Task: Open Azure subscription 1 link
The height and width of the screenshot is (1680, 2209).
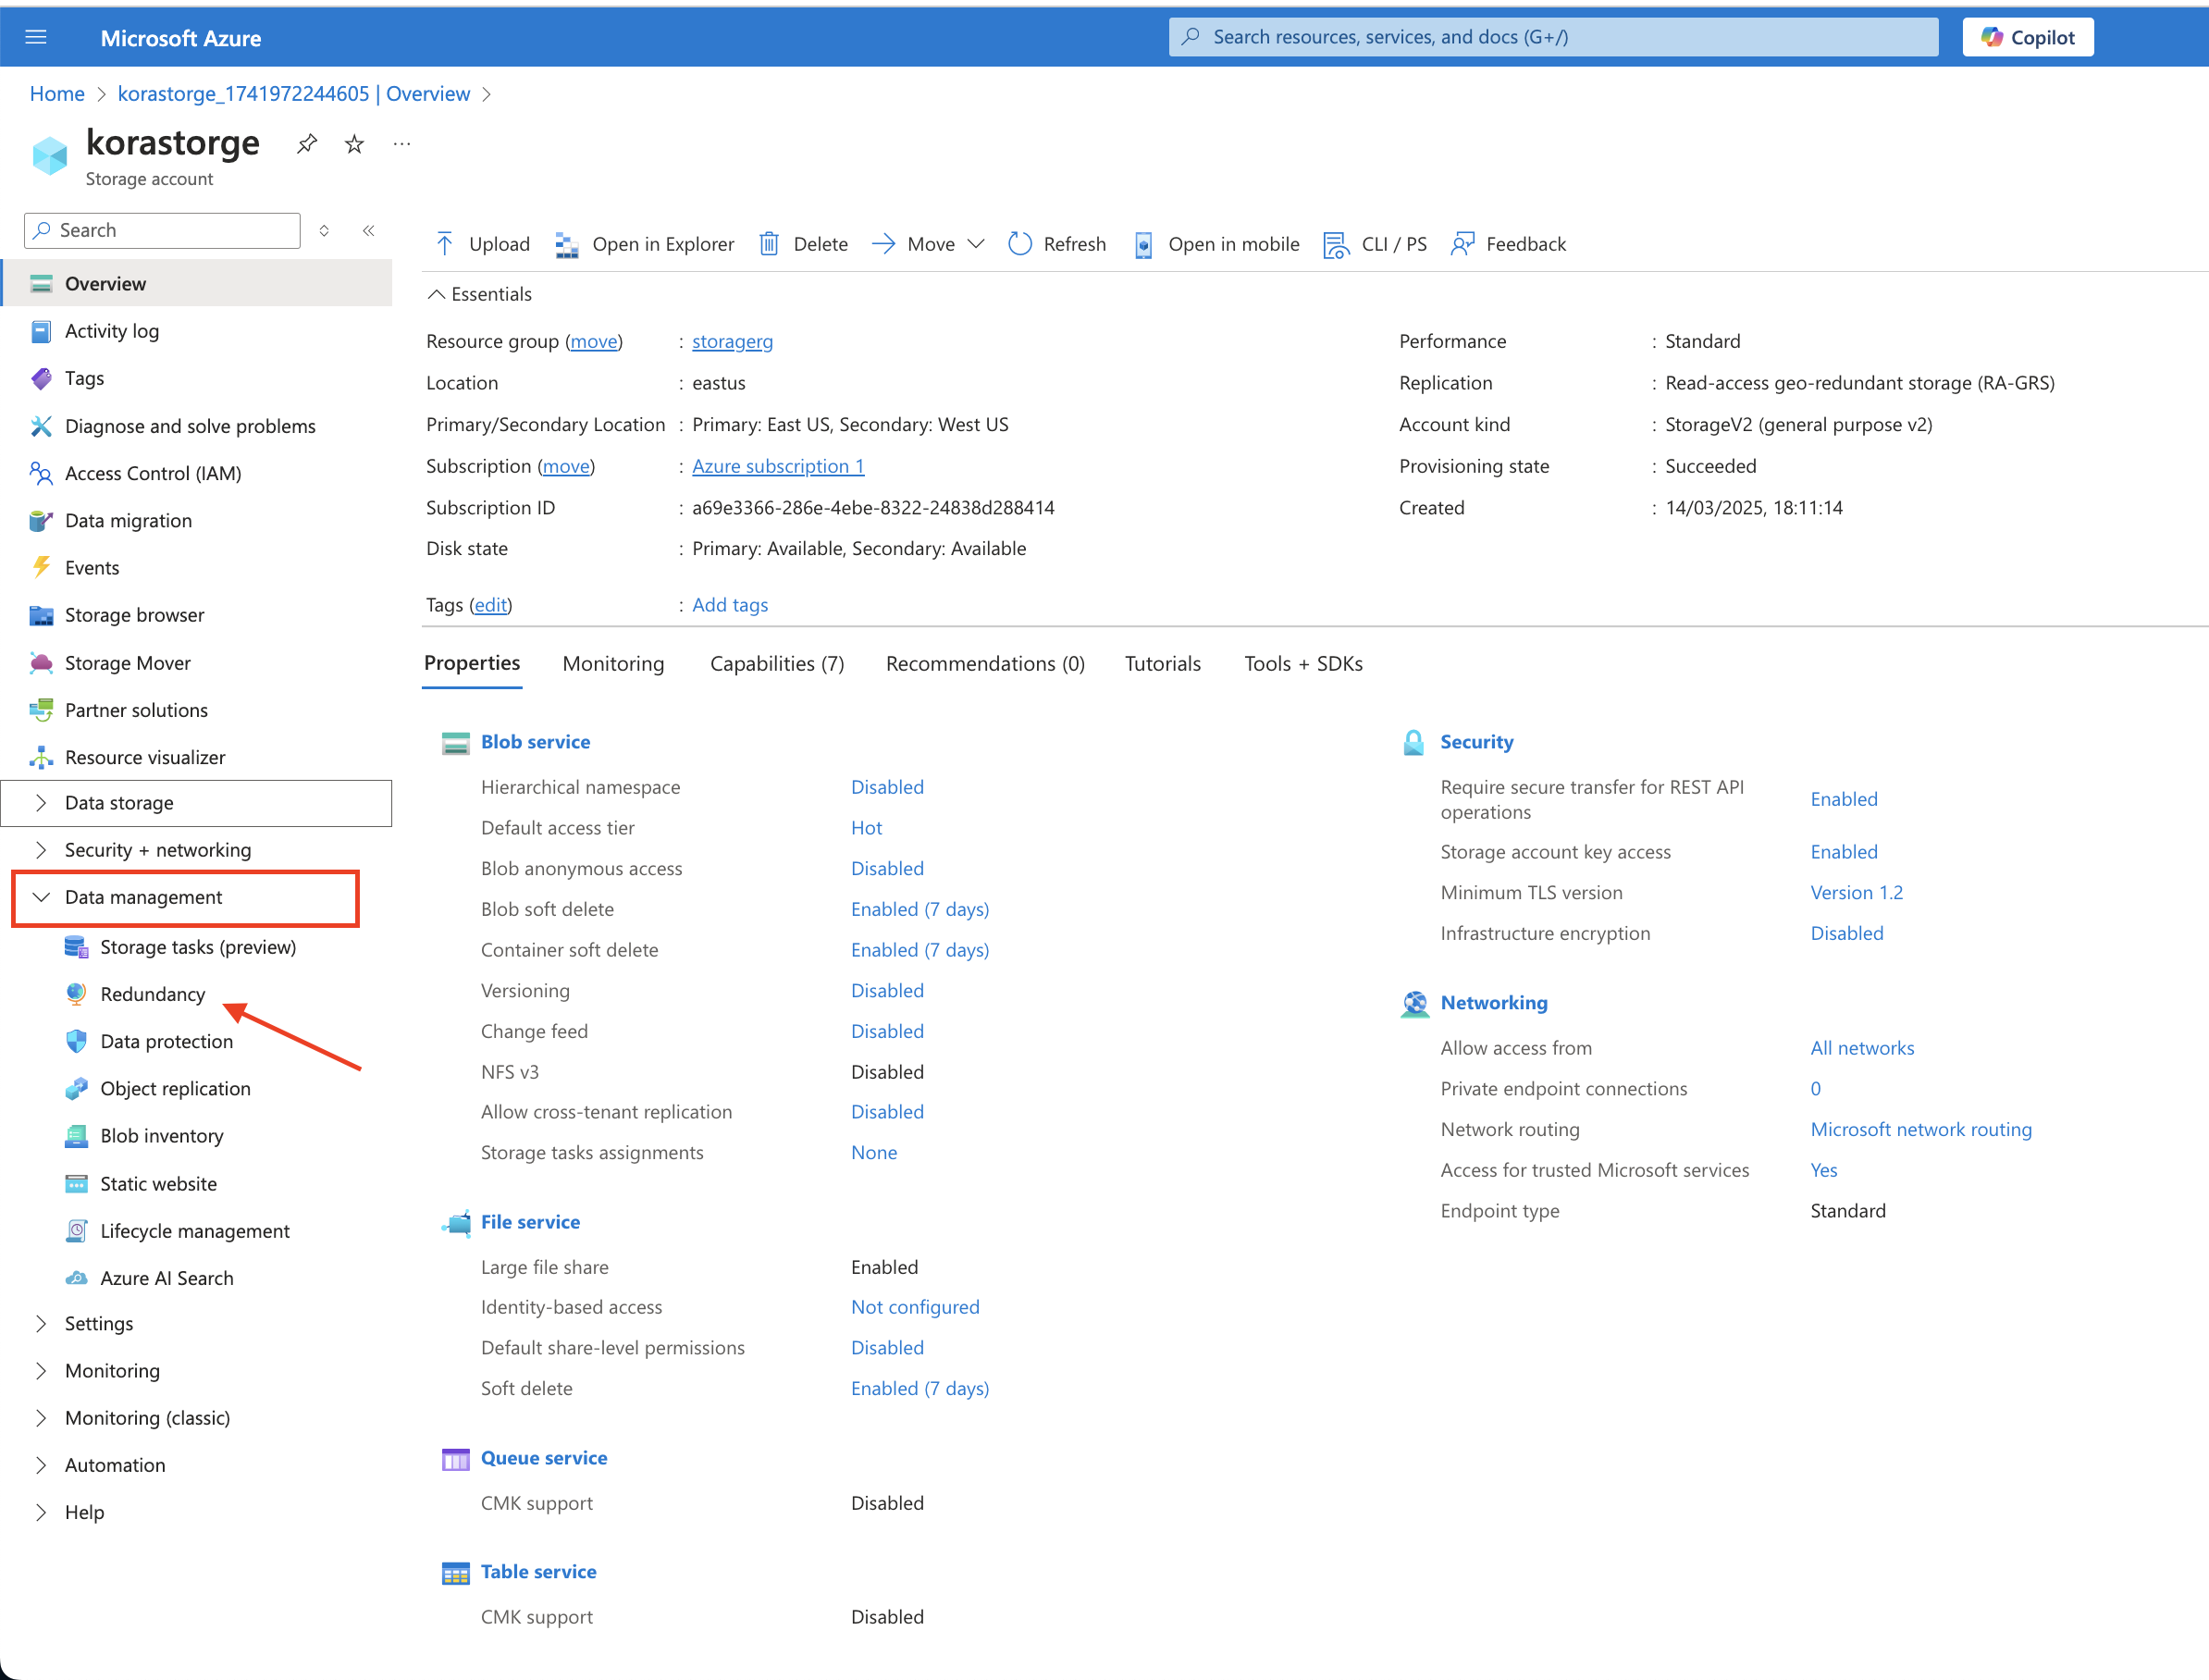Action: [x=778, y=466]
